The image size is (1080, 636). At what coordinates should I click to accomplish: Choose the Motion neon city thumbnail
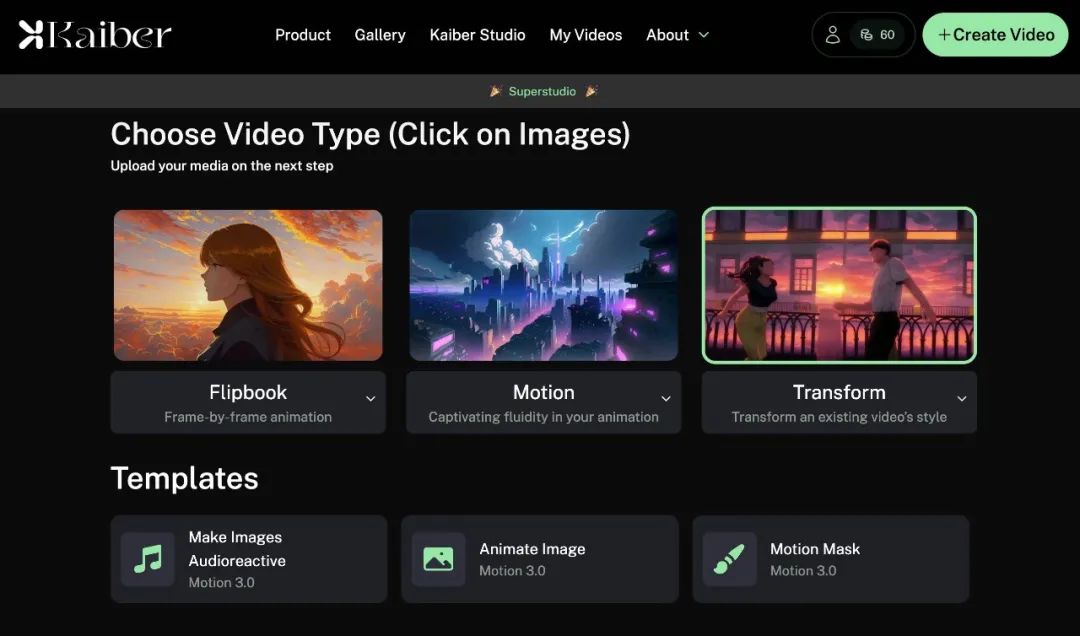pos(543,285)
